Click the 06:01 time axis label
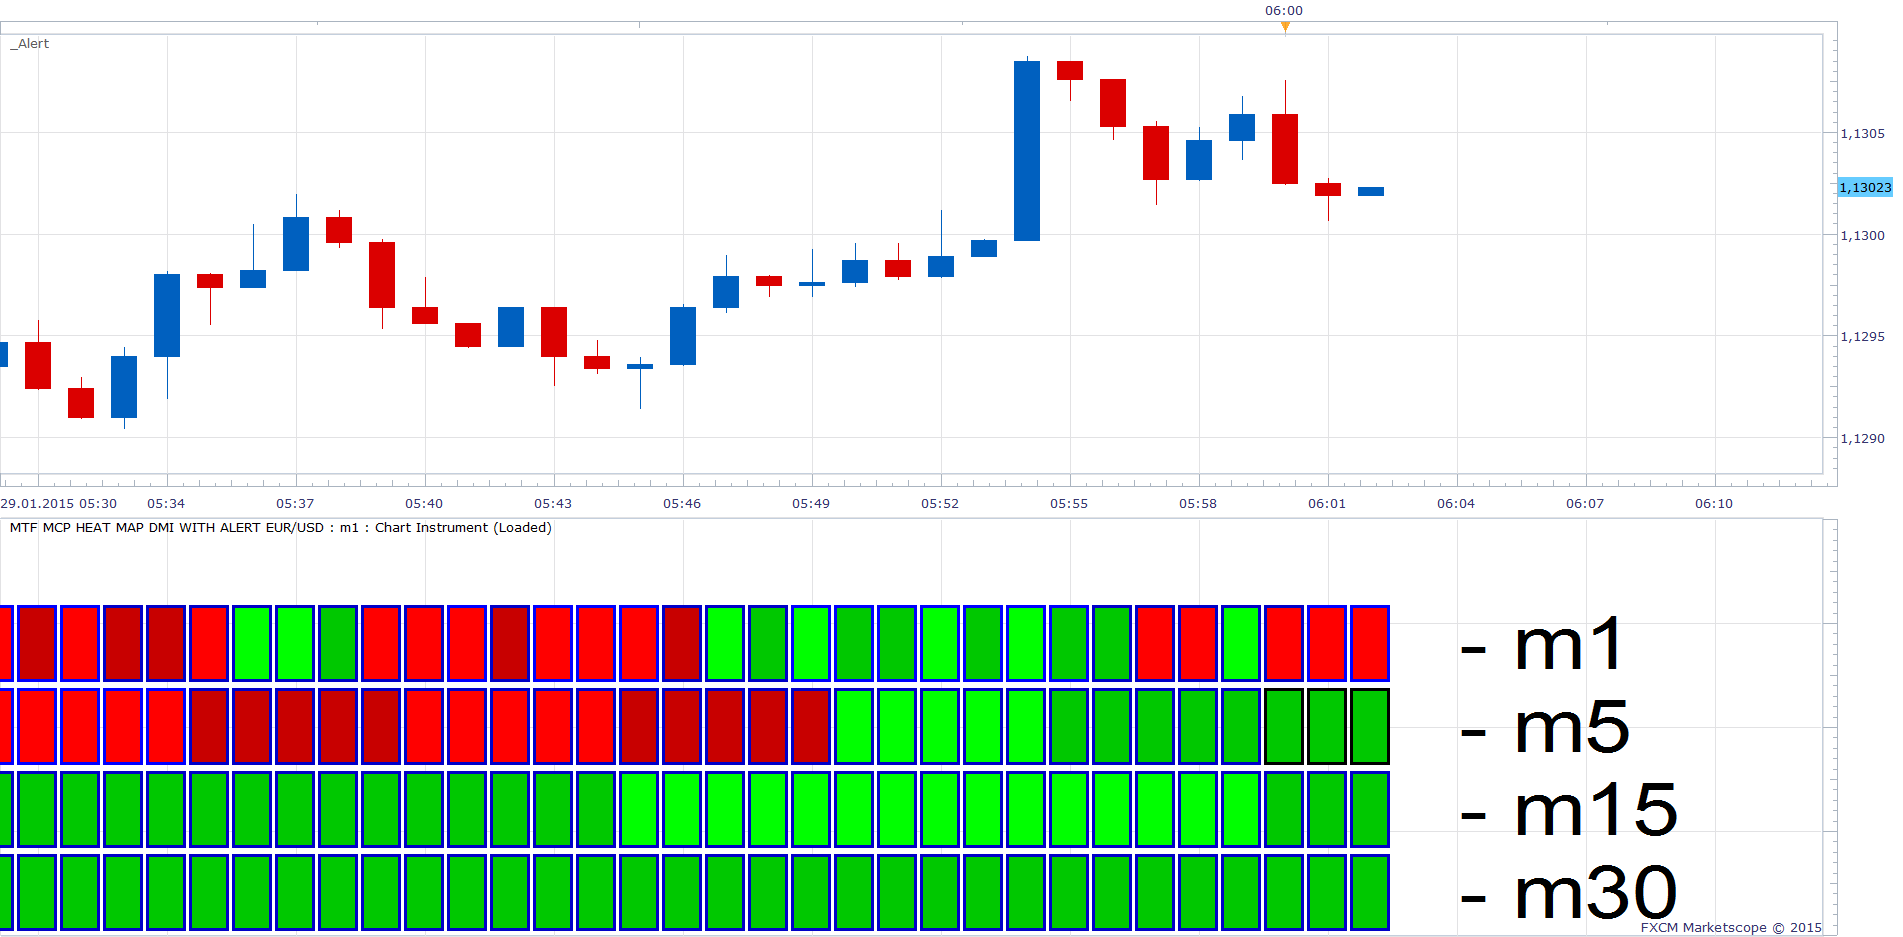This screenshot has width=1903, height=937. (x=1327, y=503)
